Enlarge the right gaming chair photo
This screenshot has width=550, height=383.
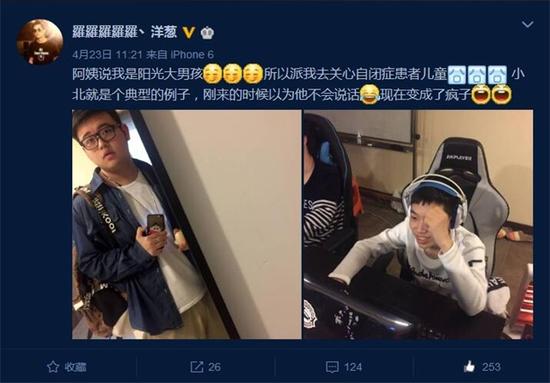point(418,224)
